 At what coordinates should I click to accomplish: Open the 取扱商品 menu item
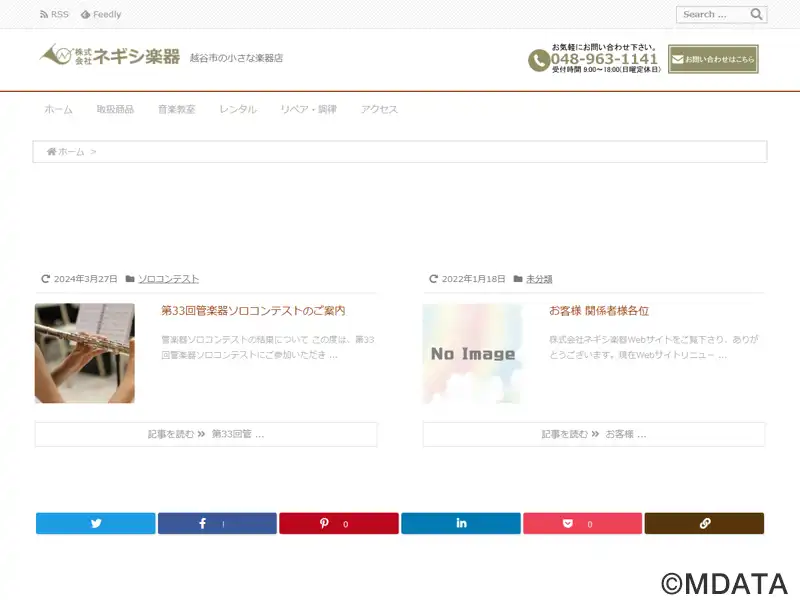[115, 109]
